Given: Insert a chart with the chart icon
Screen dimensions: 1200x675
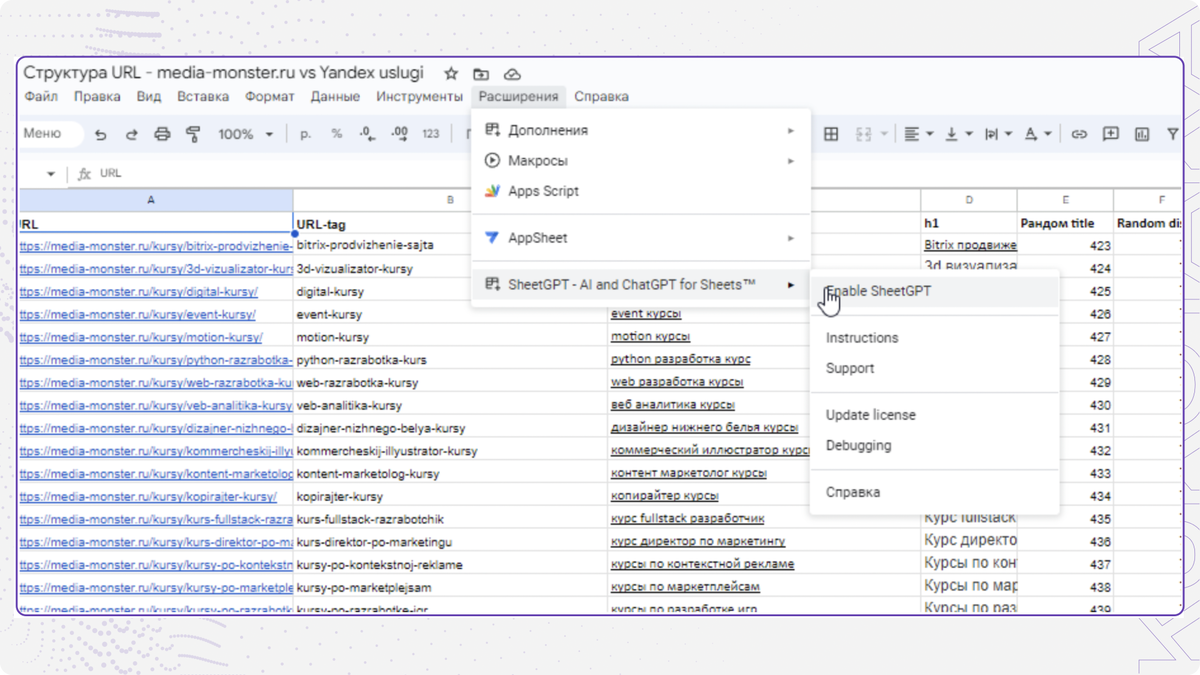Looking at the screenshot, I should [x=1142, y=134].
